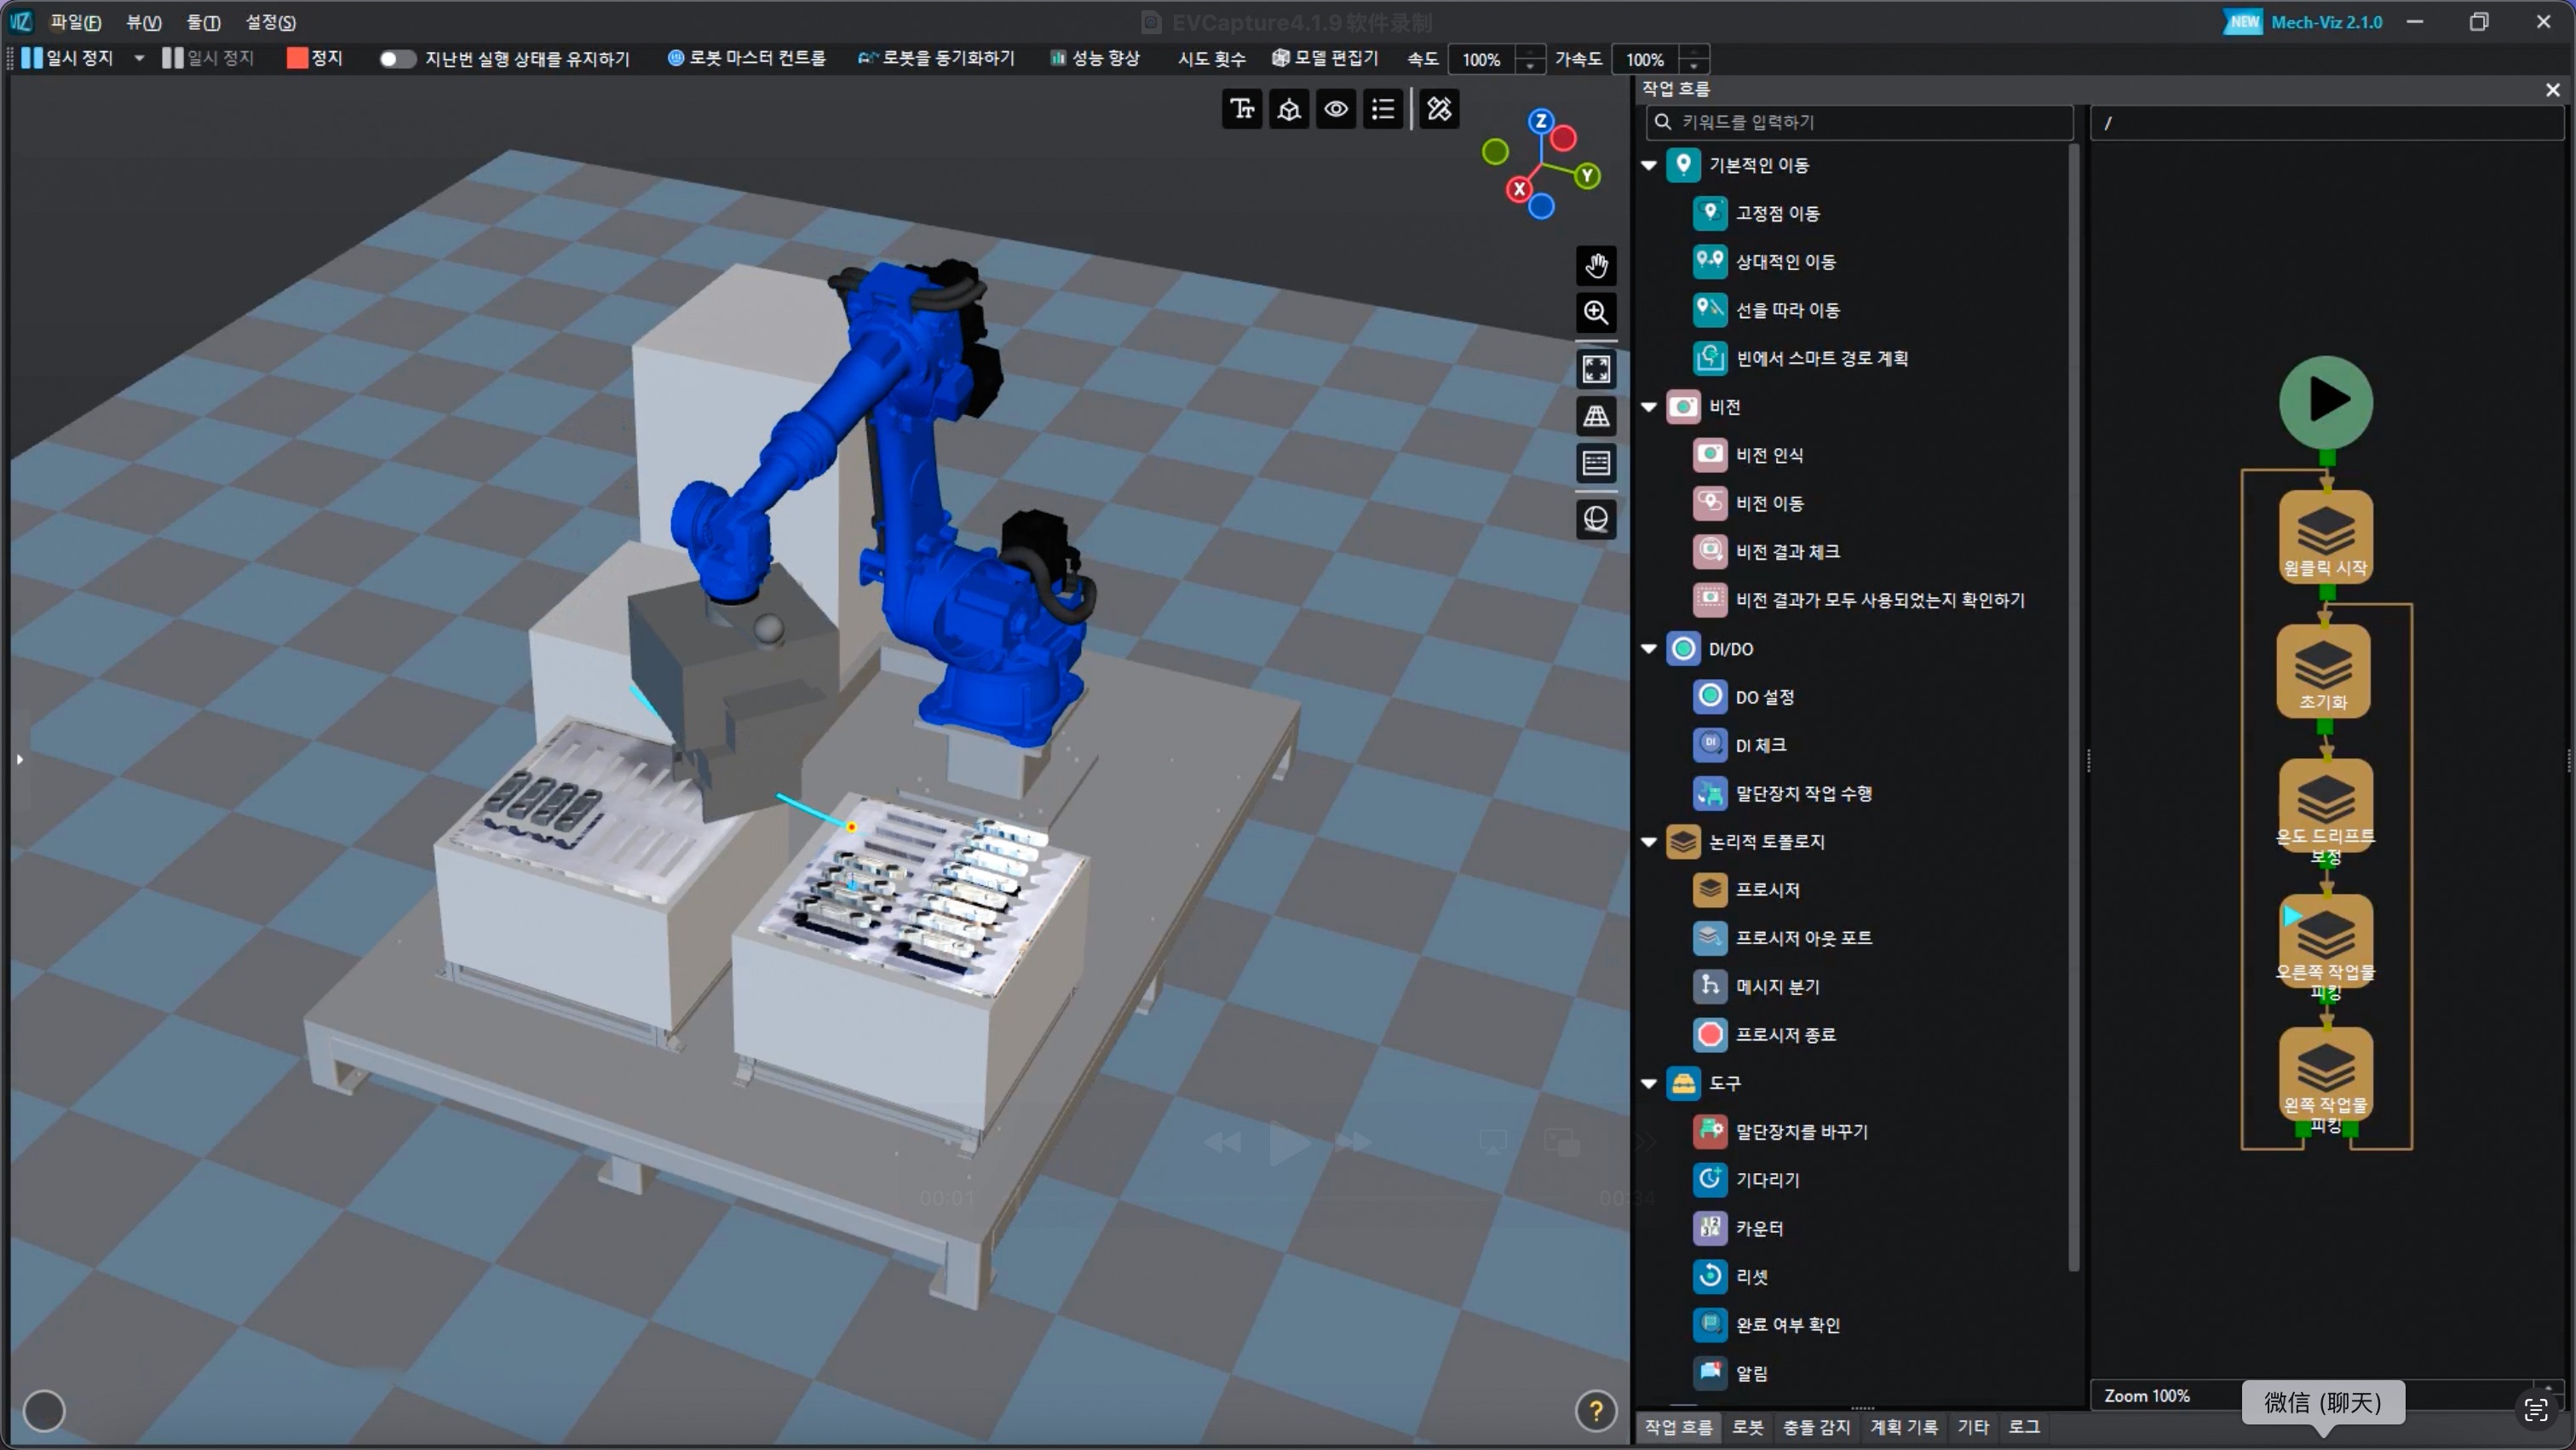Click the fit-to-view frame icon
2576x1450 pixels.
[x=1596, y=369]
